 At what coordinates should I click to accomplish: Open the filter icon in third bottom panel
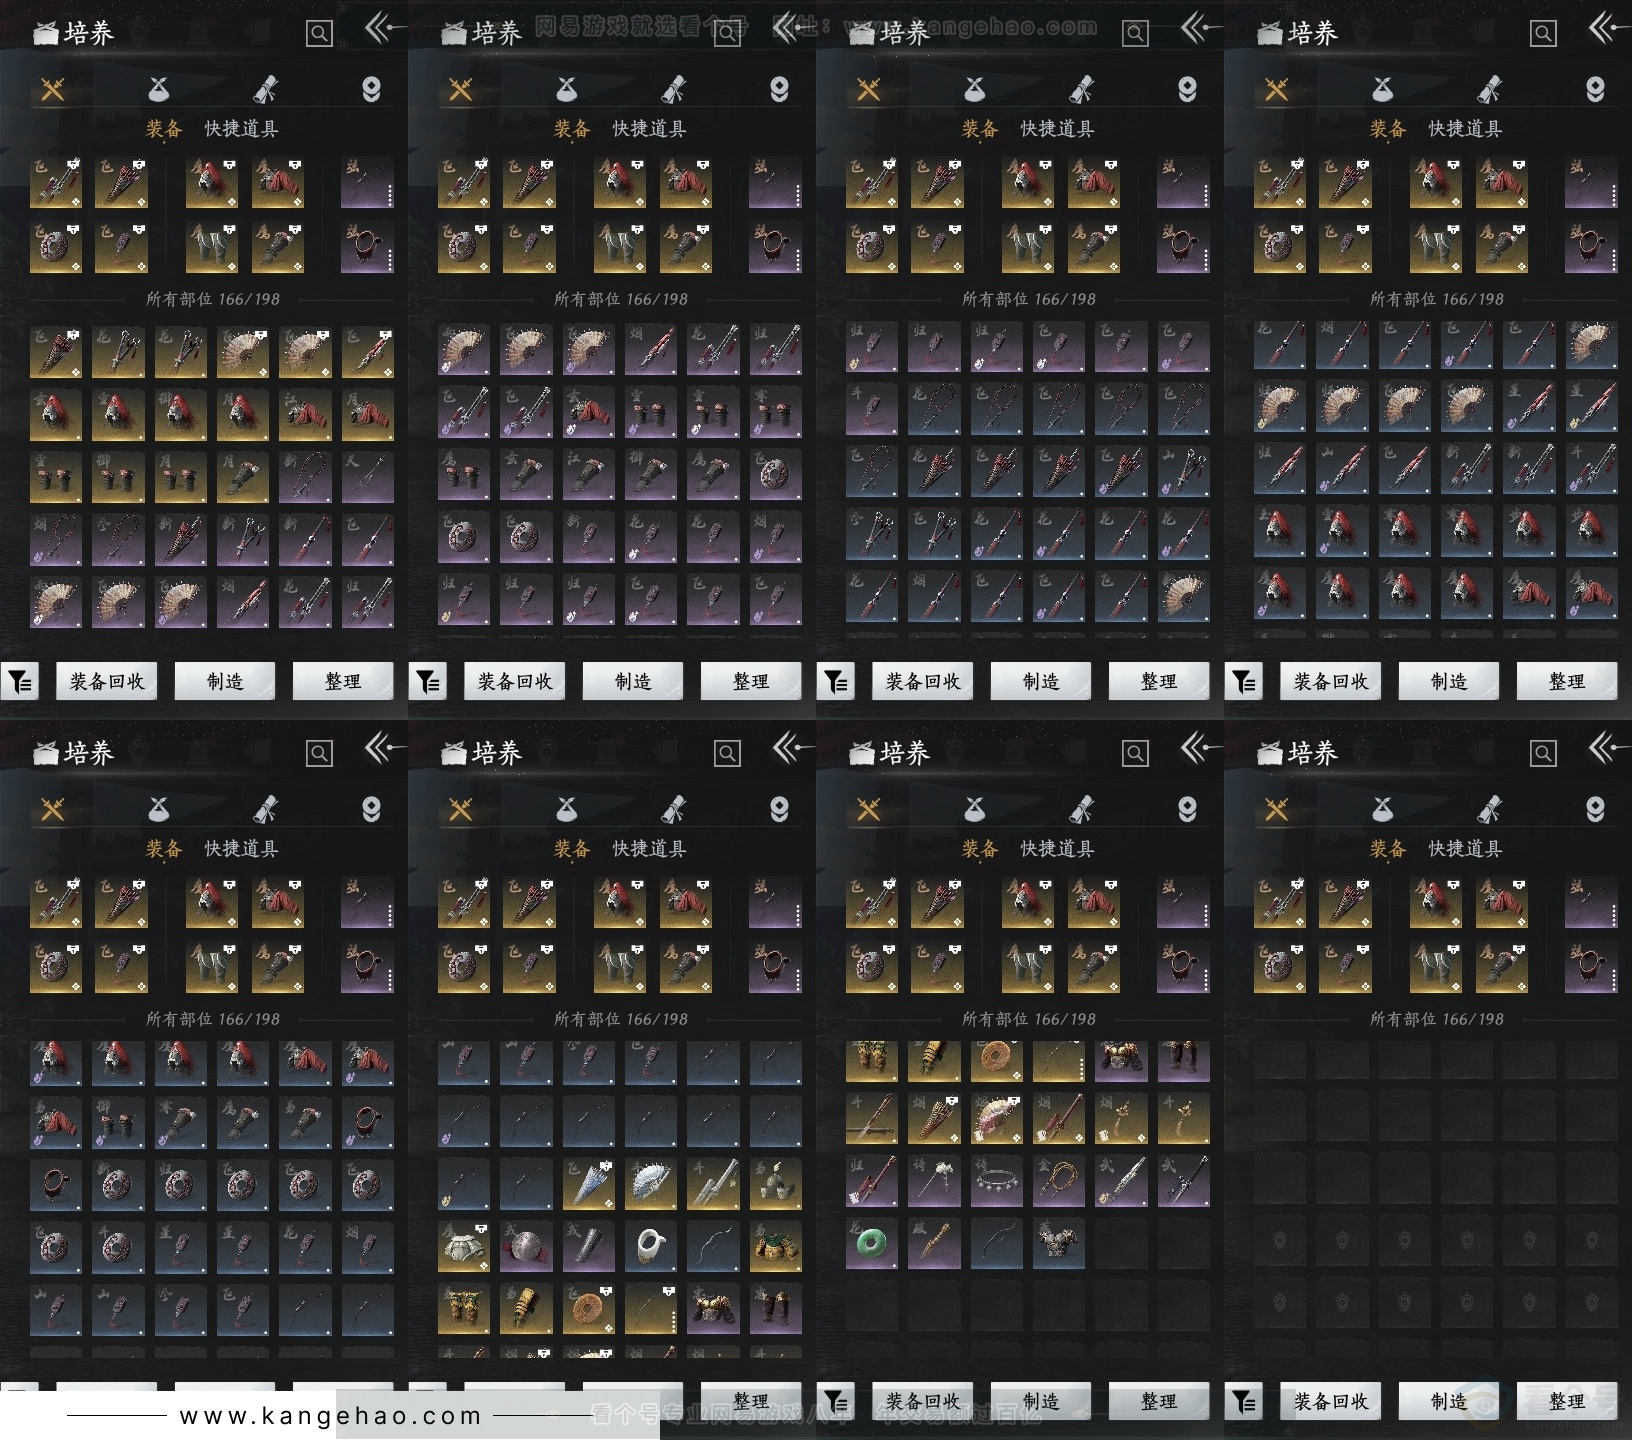tap(836, 1402)
